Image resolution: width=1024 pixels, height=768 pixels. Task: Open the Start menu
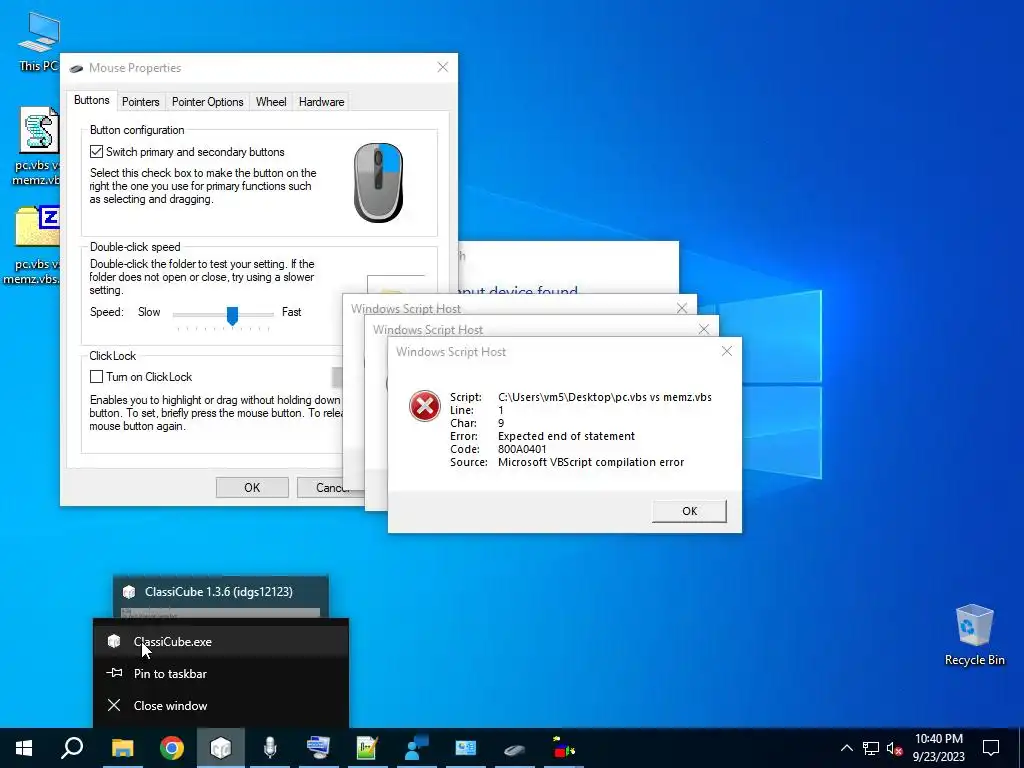pyautogui.click(x=24, y=748)
